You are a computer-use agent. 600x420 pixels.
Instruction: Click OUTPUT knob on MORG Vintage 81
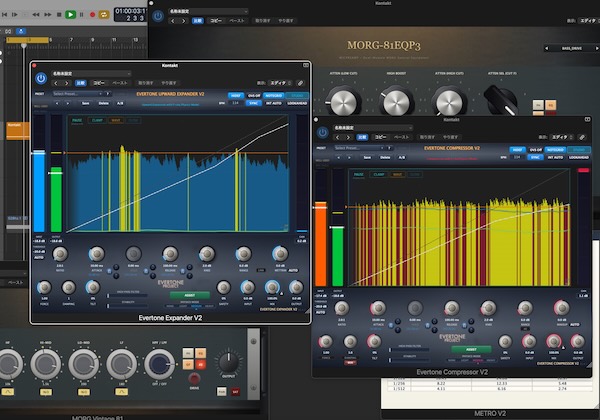[x=229, y=362]
